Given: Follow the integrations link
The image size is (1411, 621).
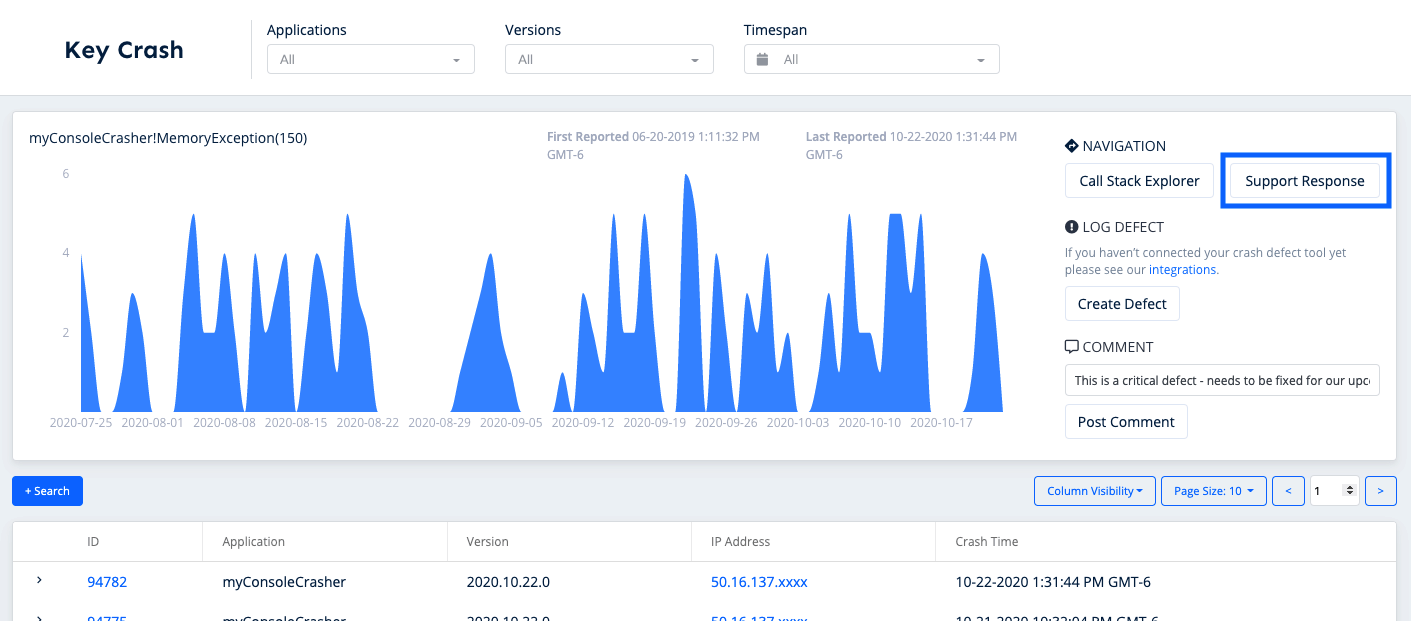Looking at the screenshot, I should [x=1182, y=269].
